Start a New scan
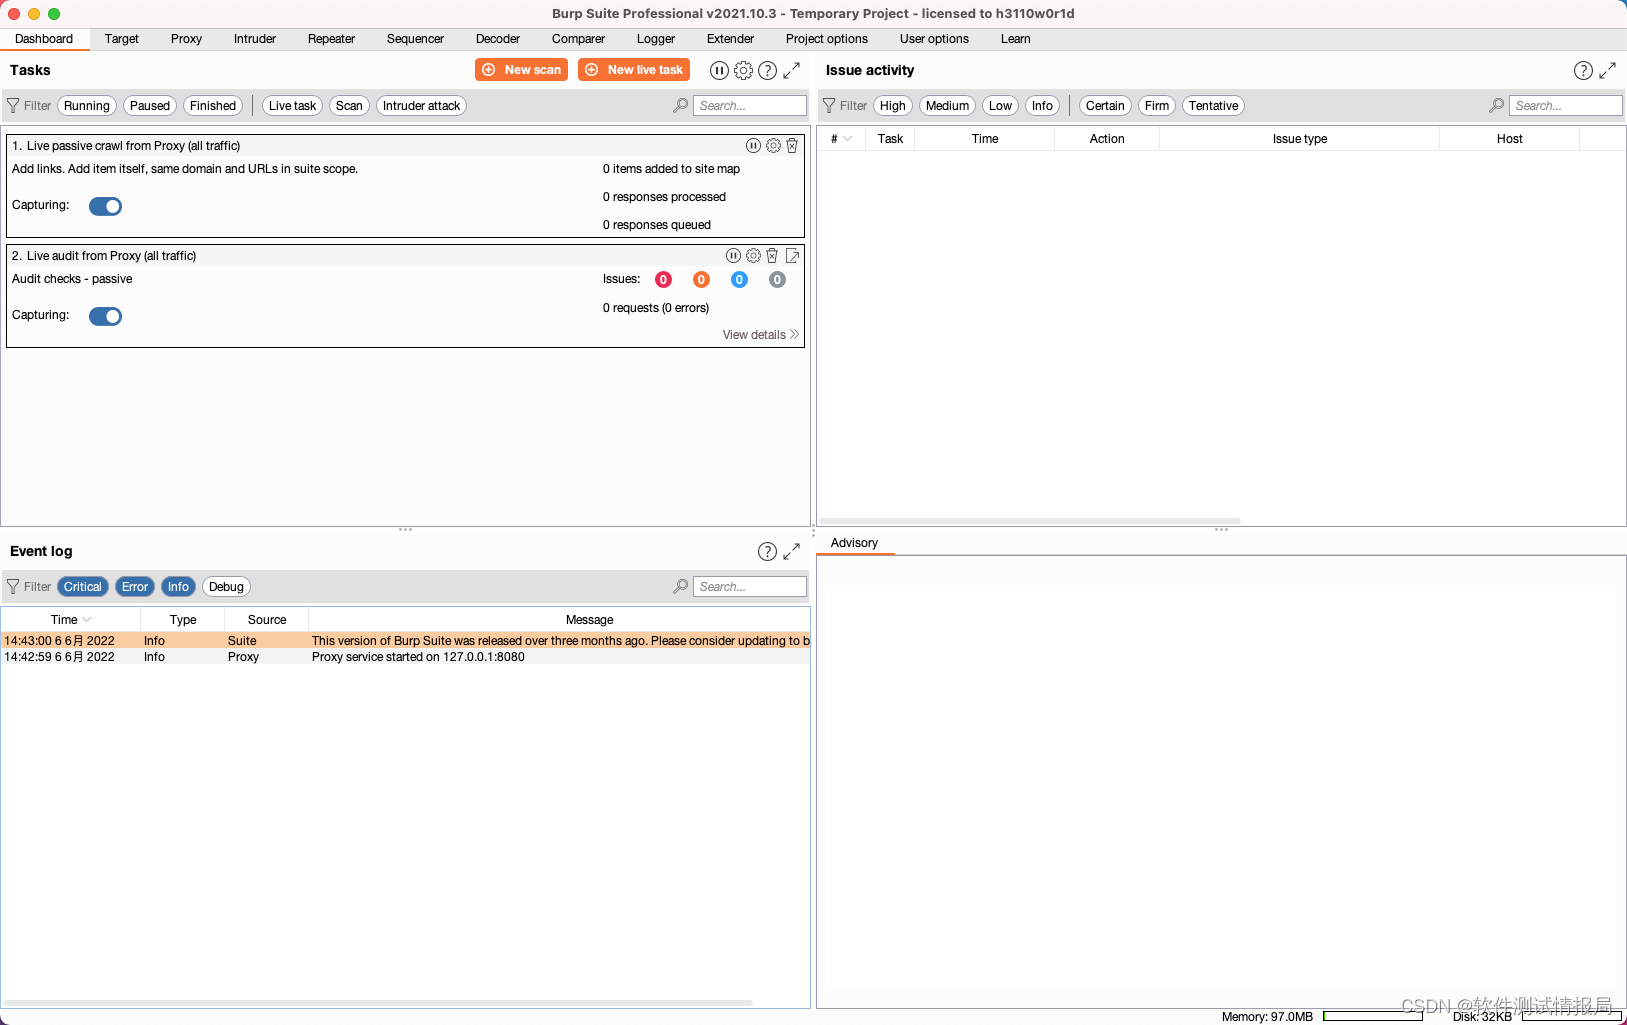 pos(522,70)
